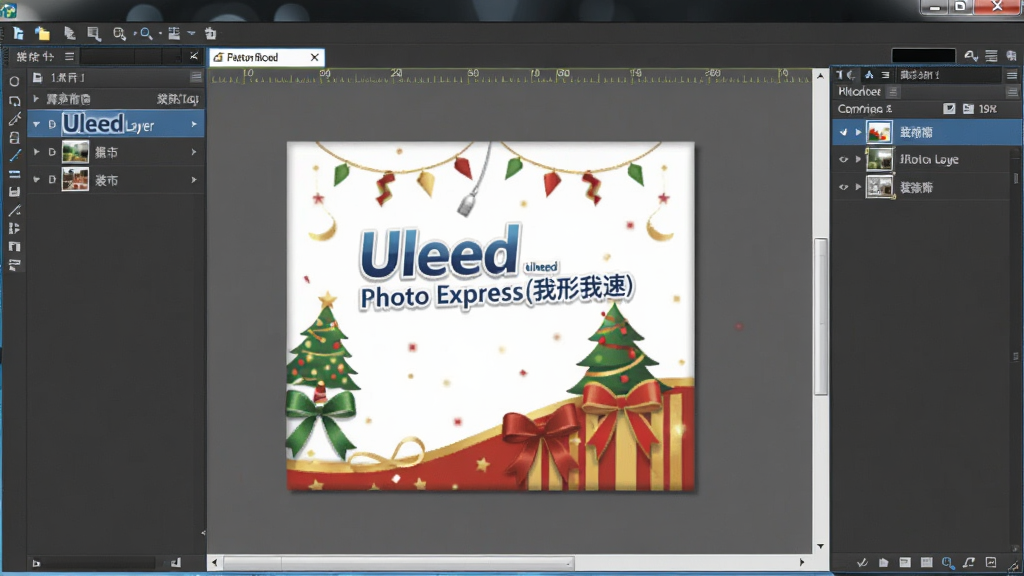Click the new file icon in top toolbar
The width and height of the screenshot is (1024, 576).
(18, 33)
